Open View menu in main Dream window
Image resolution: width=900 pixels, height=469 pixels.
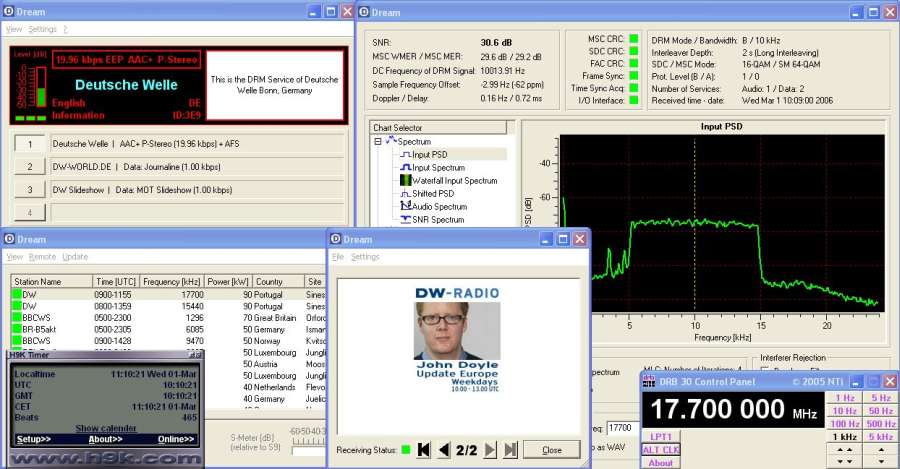tap(14, 29)
